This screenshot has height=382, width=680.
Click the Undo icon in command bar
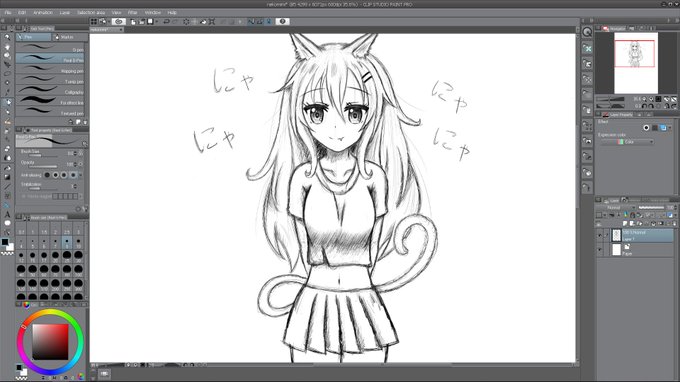(167, 21)
